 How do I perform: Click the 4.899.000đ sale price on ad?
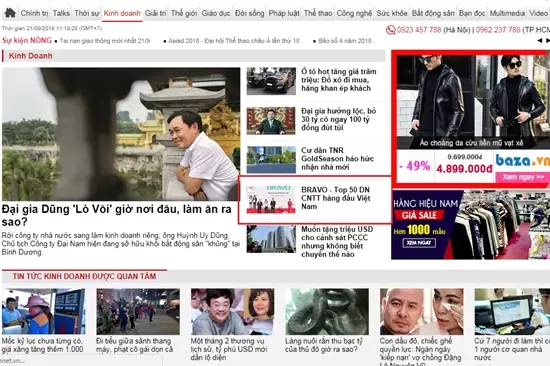(x=464, y=169)
